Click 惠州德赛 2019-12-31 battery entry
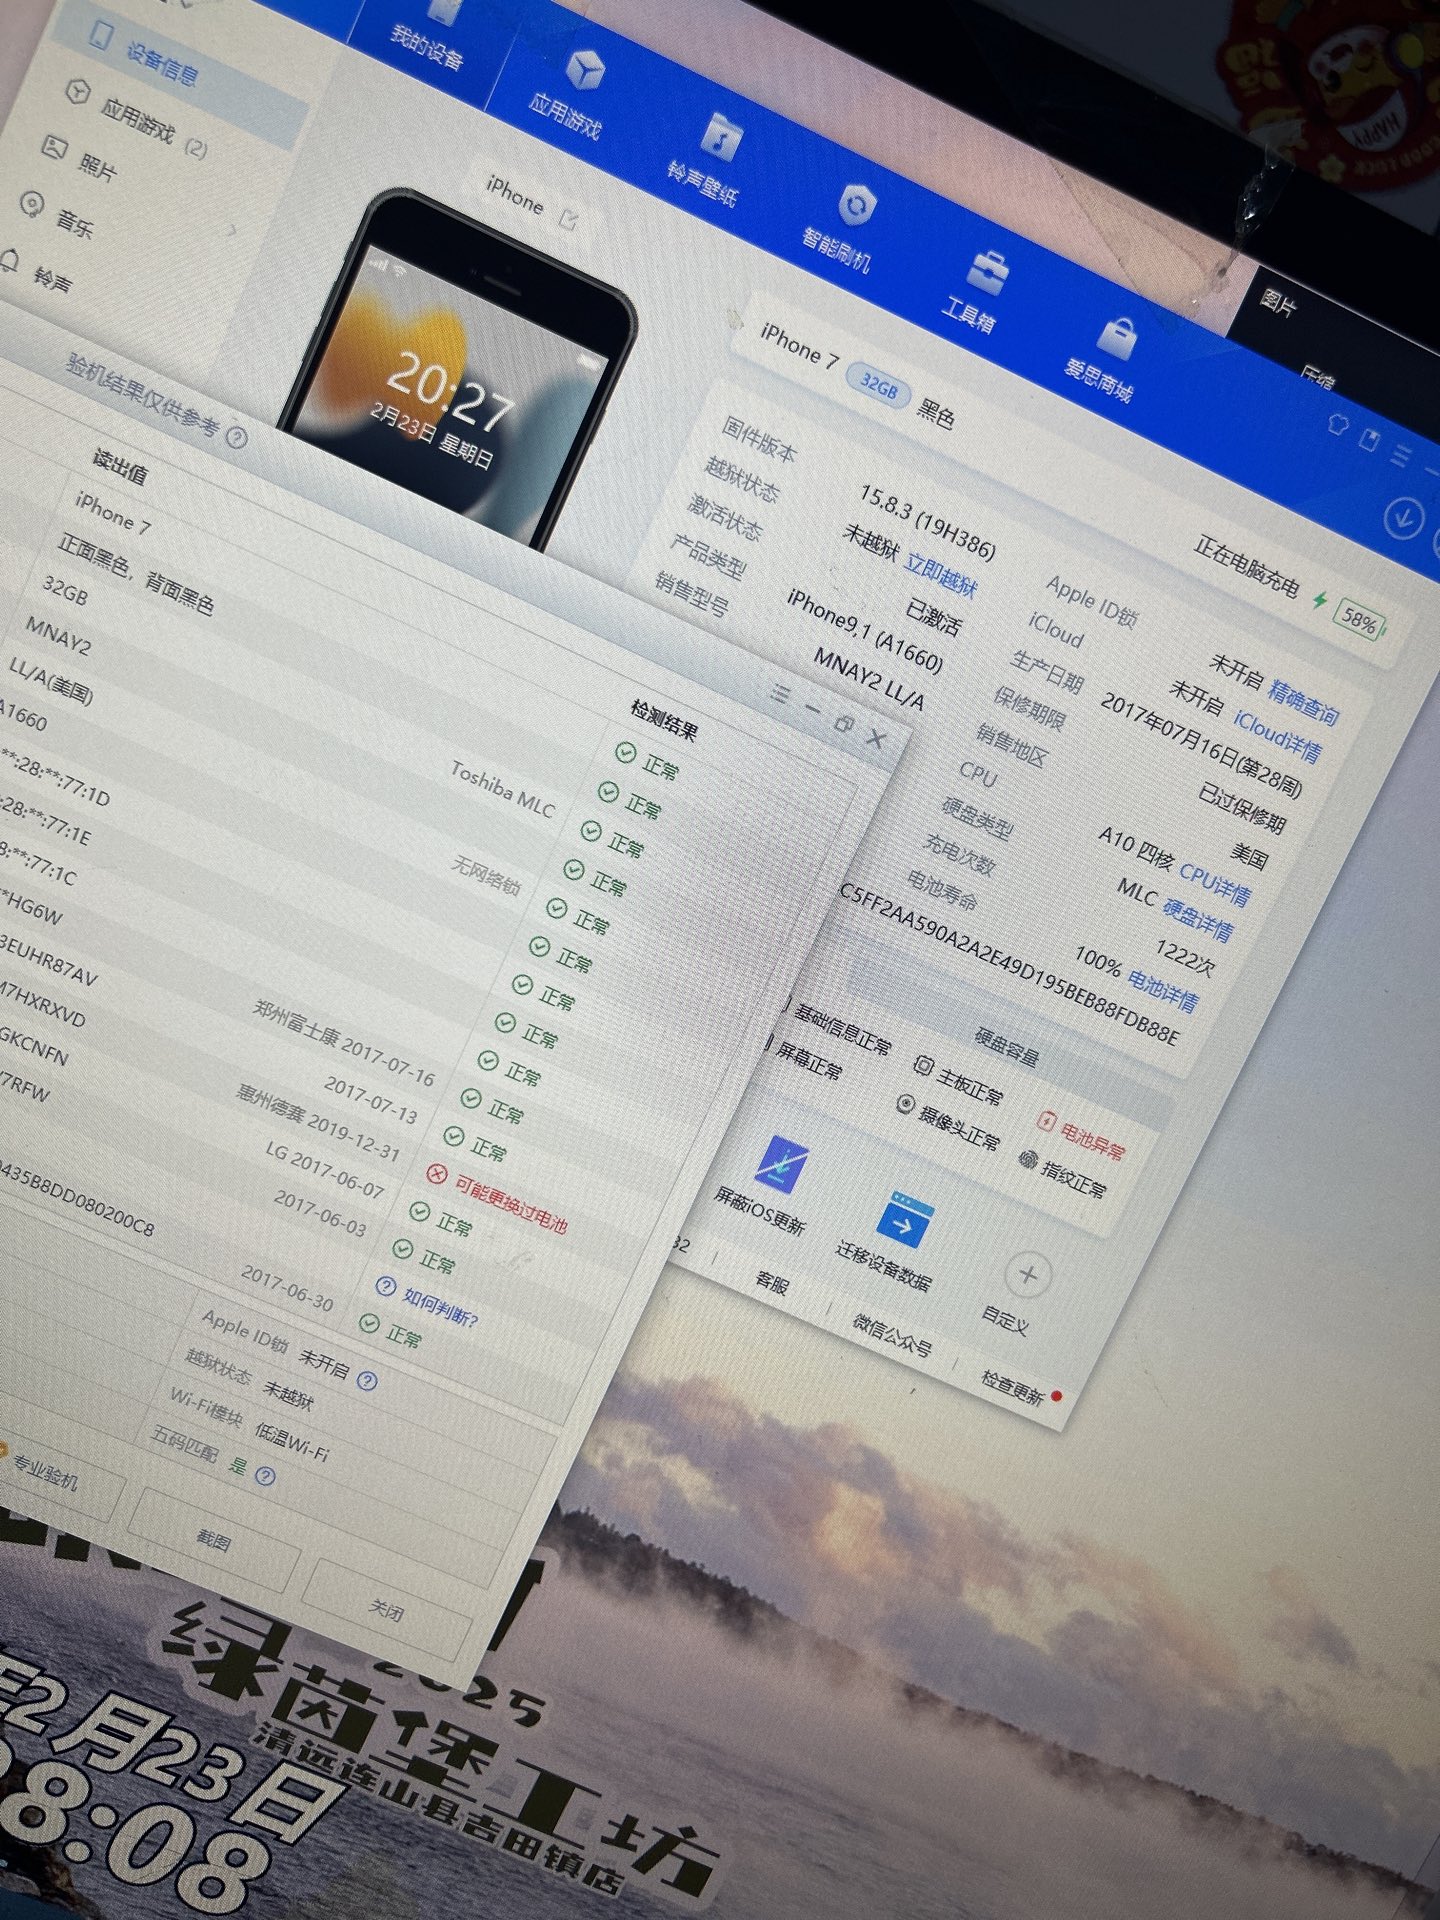The height and width of the screenshot is (1920, 1440). [318, 1123]
